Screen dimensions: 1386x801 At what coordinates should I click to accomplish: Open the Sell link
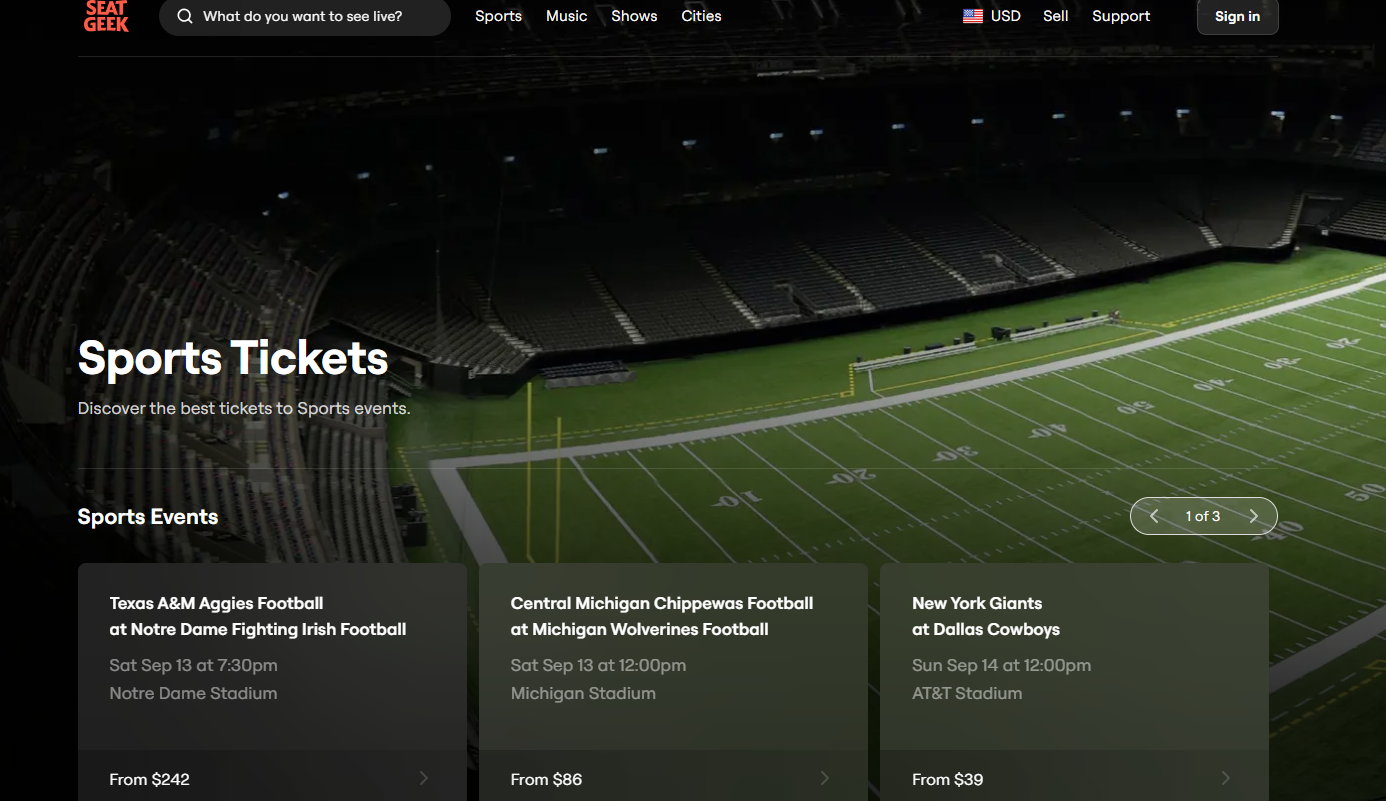click(1056, 16)
